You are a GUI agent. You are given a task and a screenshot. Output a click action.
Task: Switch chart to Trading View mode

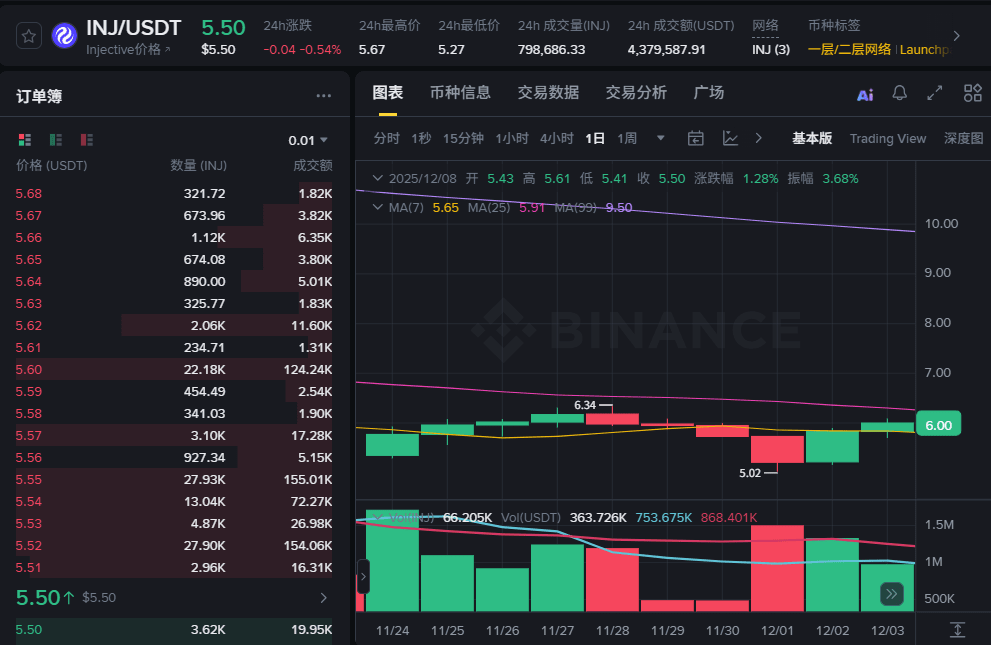[888, 138]
